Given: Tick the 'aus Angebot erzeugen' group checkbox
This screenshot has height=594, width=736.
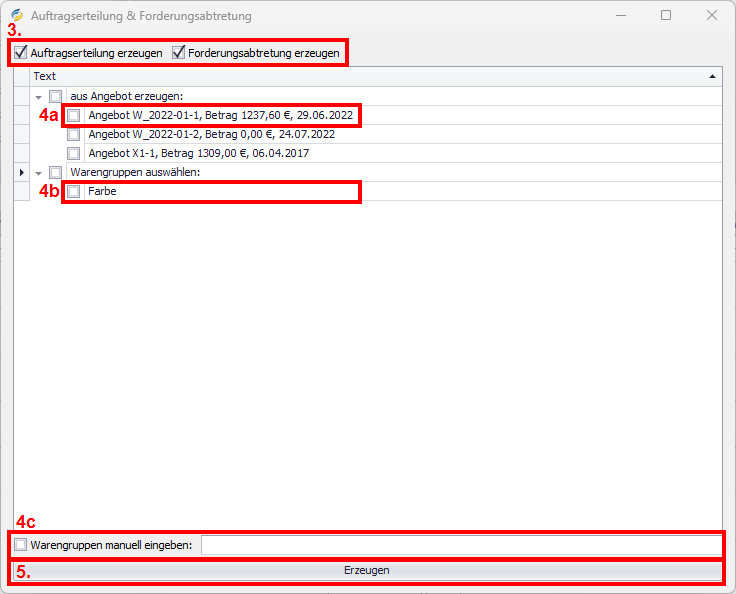Looking at the screenshot, I should [56, 96].
